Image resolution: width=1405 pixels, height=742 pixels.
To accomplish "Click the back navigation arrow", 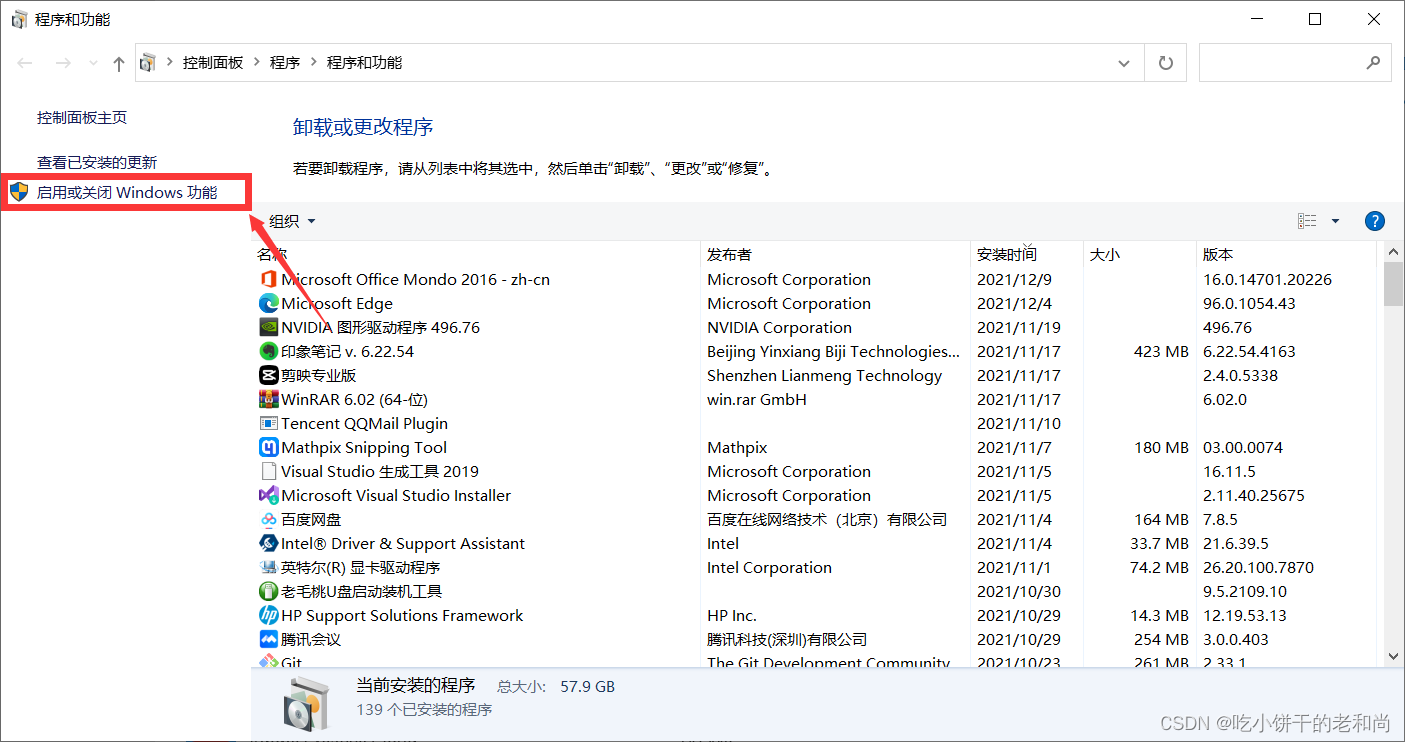I will [x=25, y=63].
